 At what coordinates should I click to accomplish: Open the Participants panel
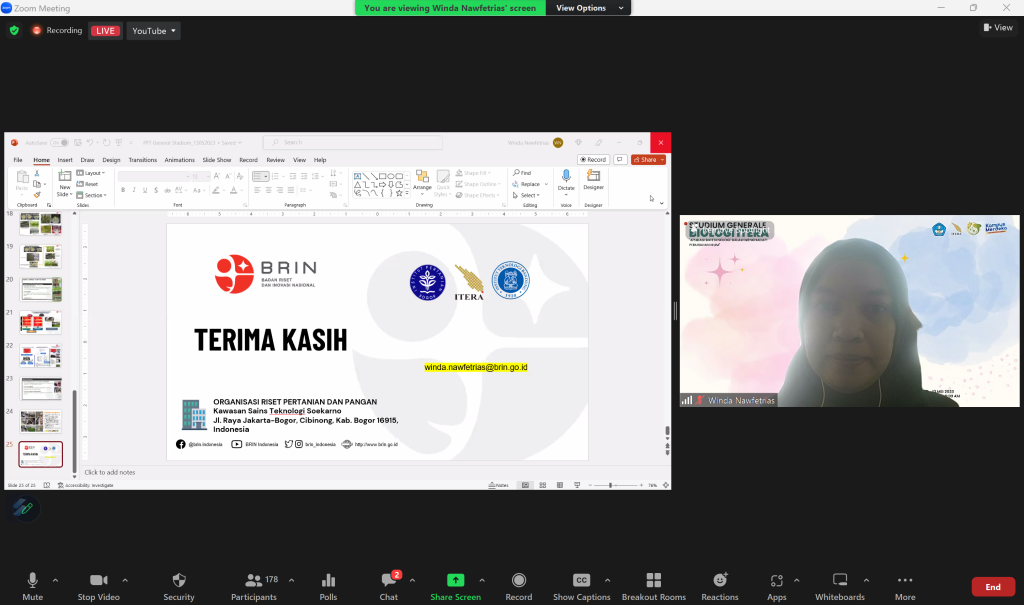click(254, 586)
